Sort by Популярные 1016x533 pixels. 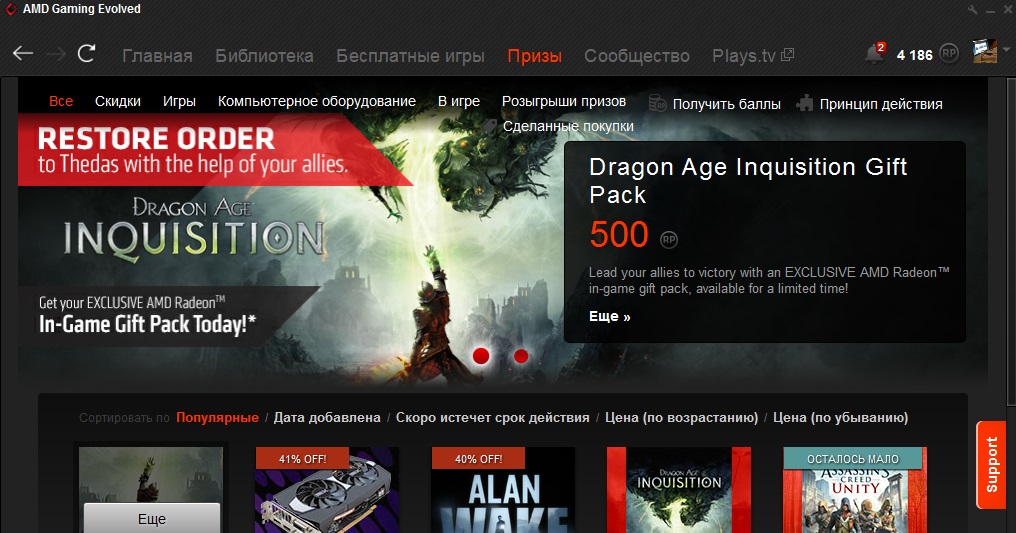click(x=217, y=418)
